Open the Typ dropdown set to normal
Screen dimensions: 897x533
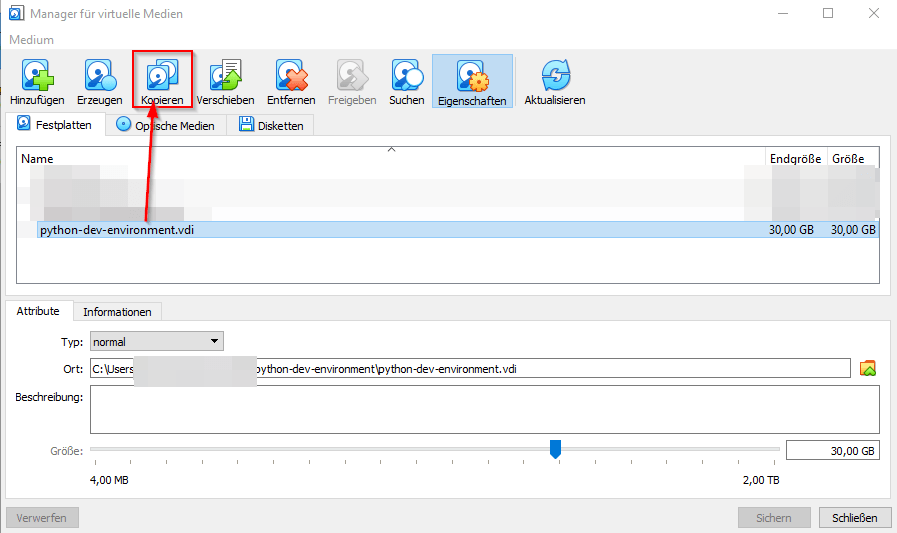pyautogui.click(x=157, y=342)
